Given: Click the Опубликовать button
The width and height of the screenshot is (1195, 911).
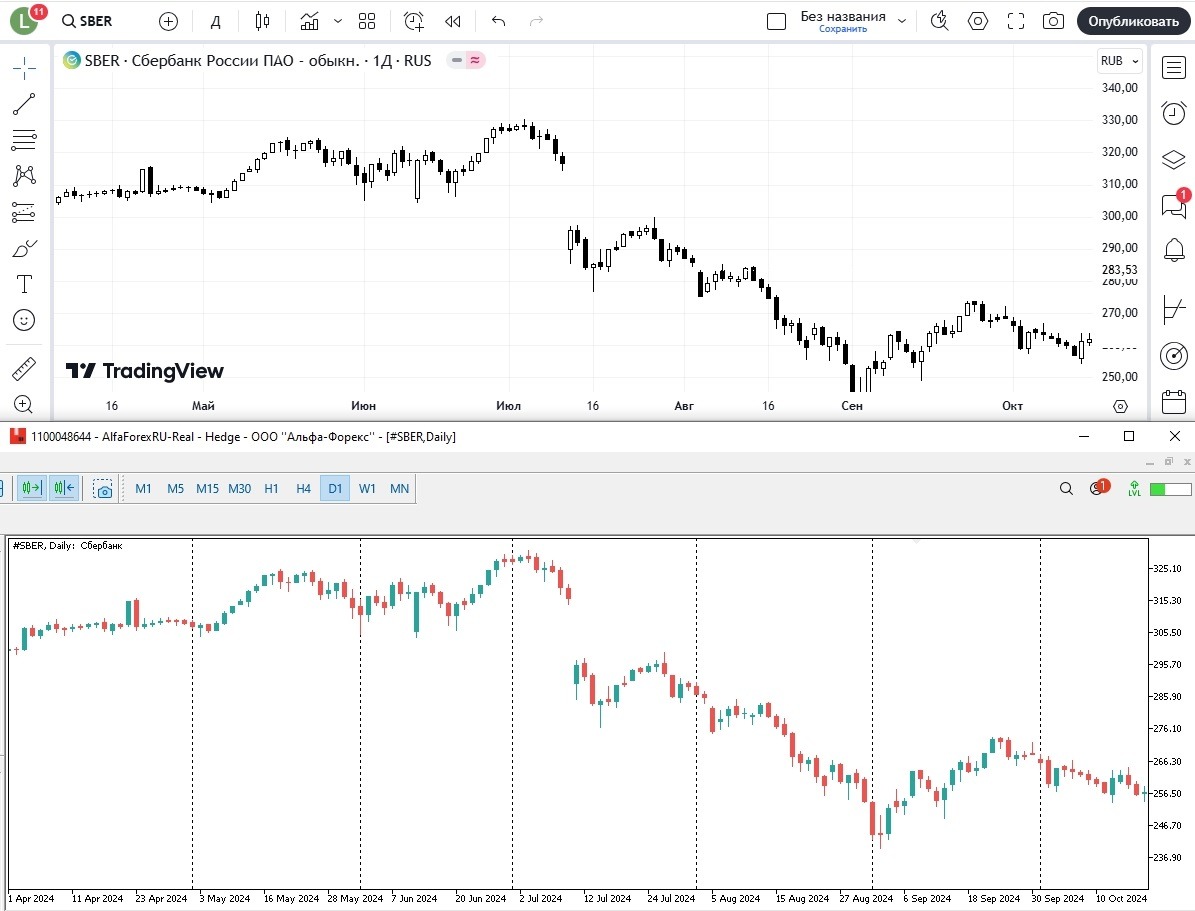Looking at the screenshot, I should 1133,21.
